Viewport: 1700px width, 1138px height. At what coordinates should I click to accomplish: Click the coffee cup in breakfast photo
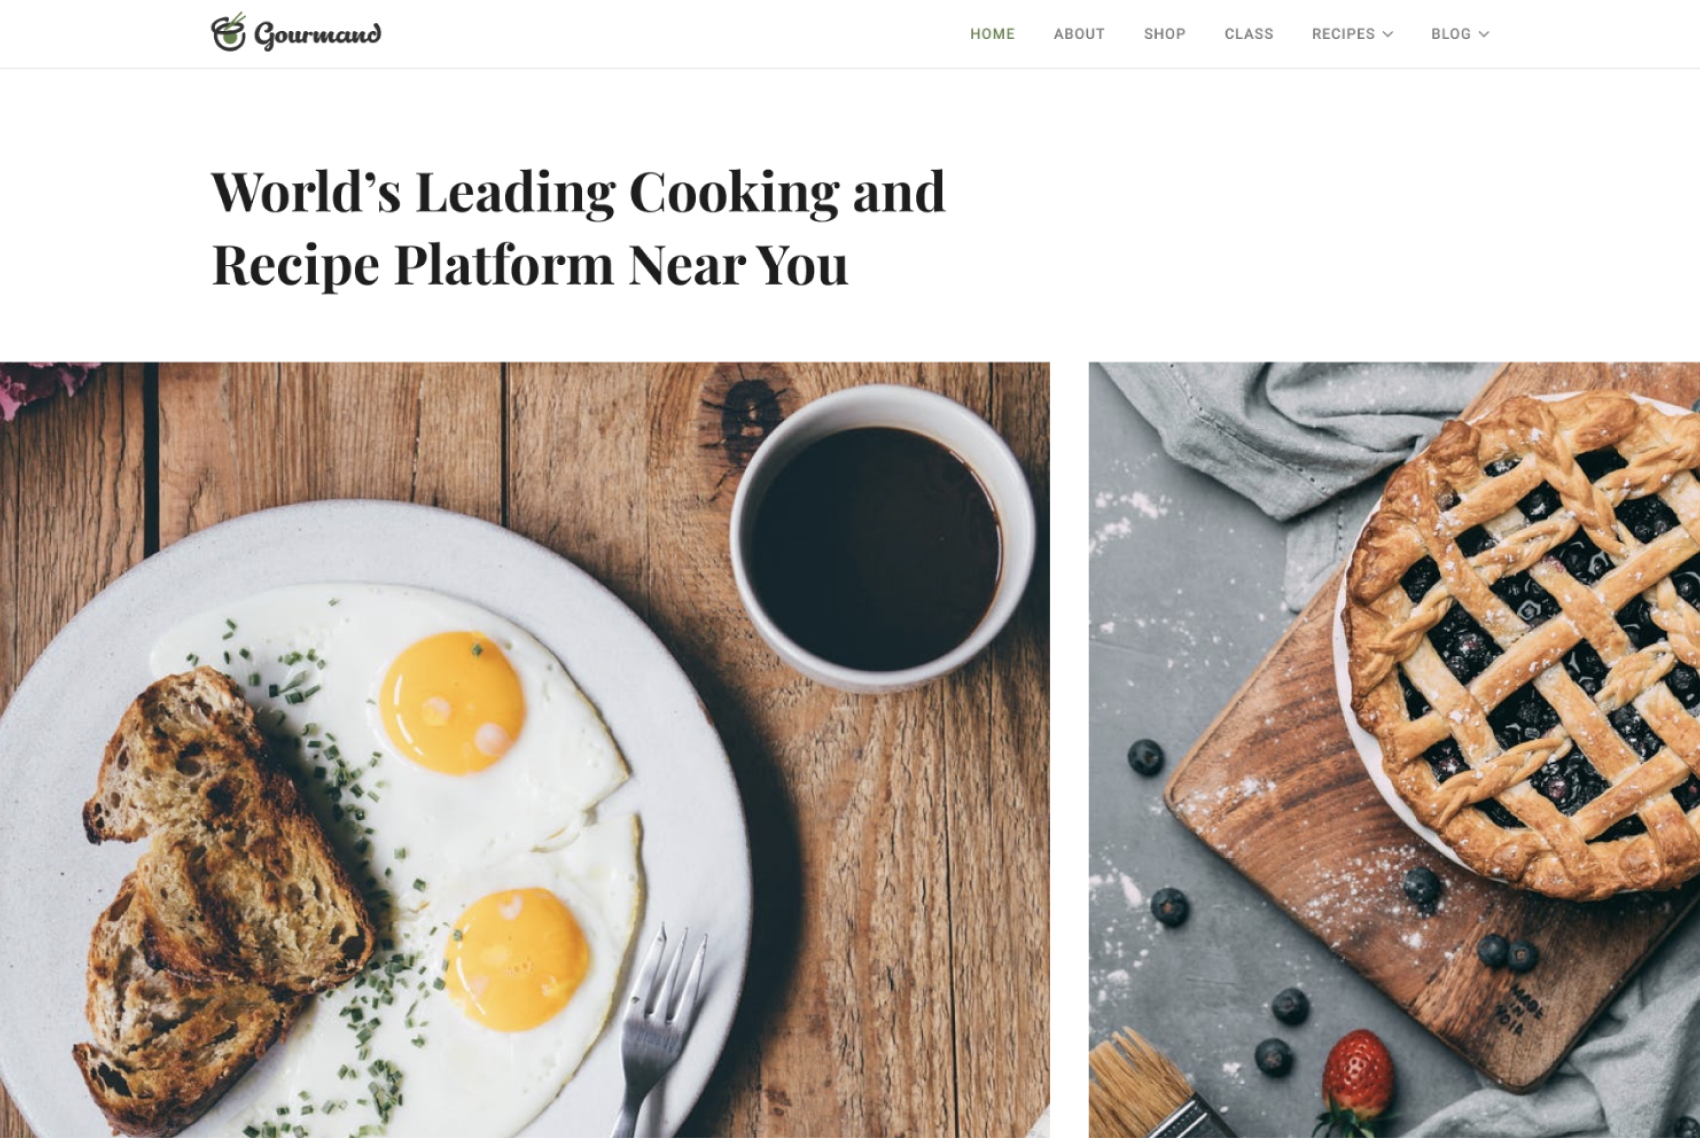coord(881,538)
